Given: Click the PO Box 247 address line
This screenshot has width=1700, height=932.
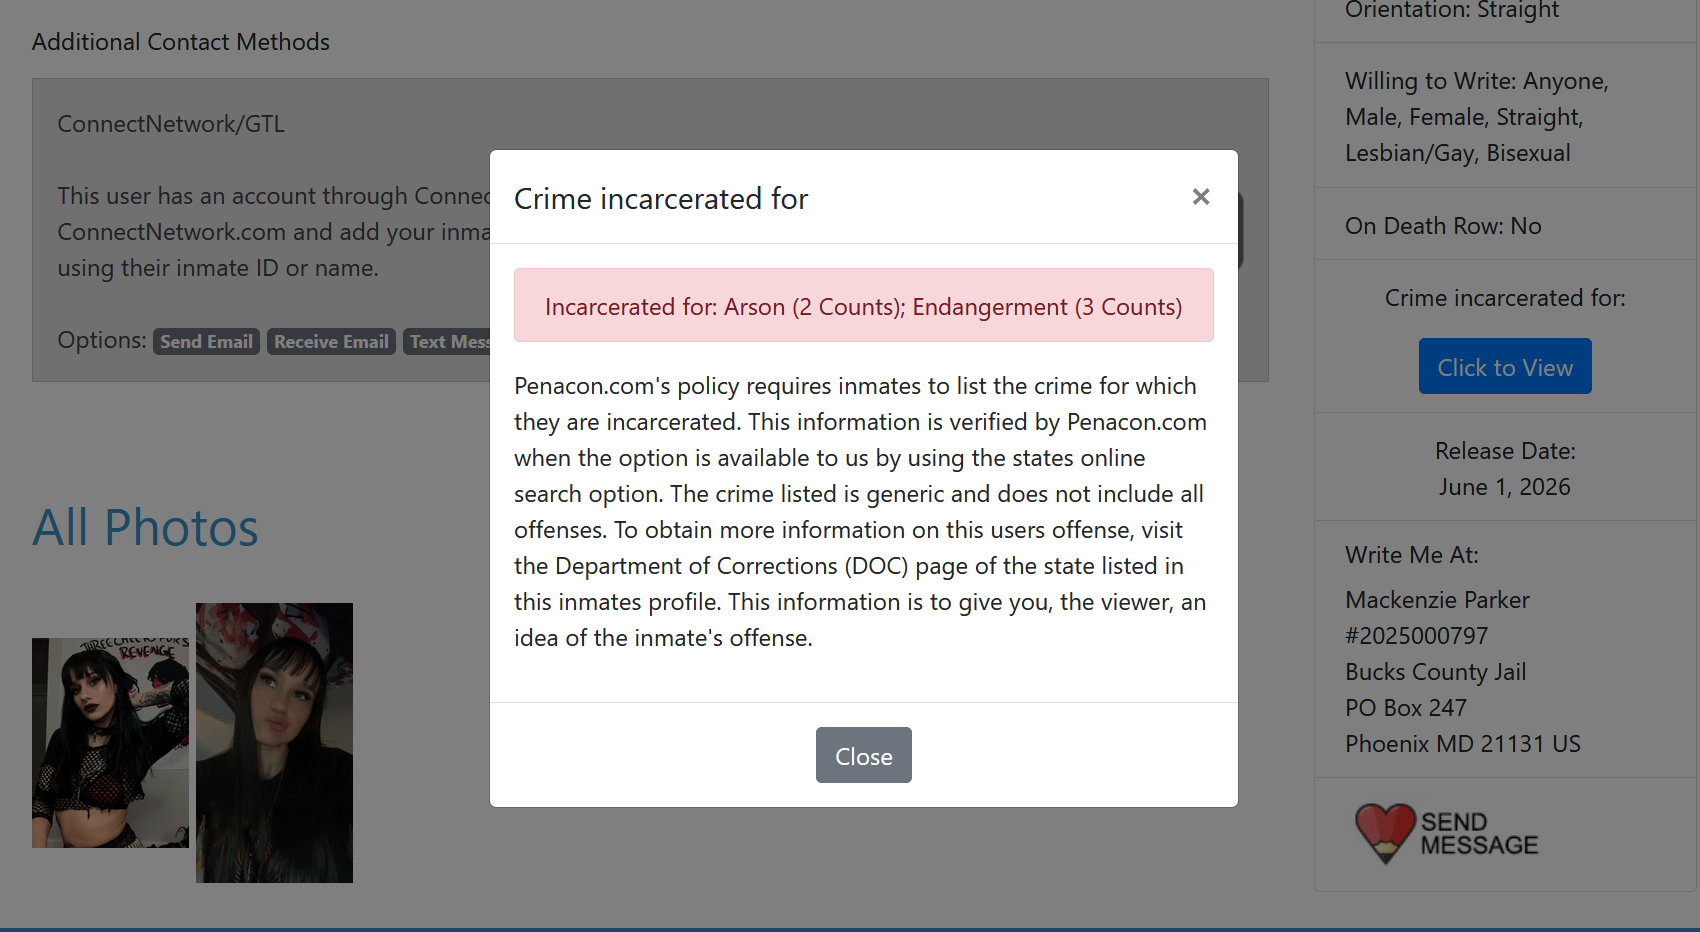Looking at the screenshot, I should pyautogui.click(x=1406, y=708).
